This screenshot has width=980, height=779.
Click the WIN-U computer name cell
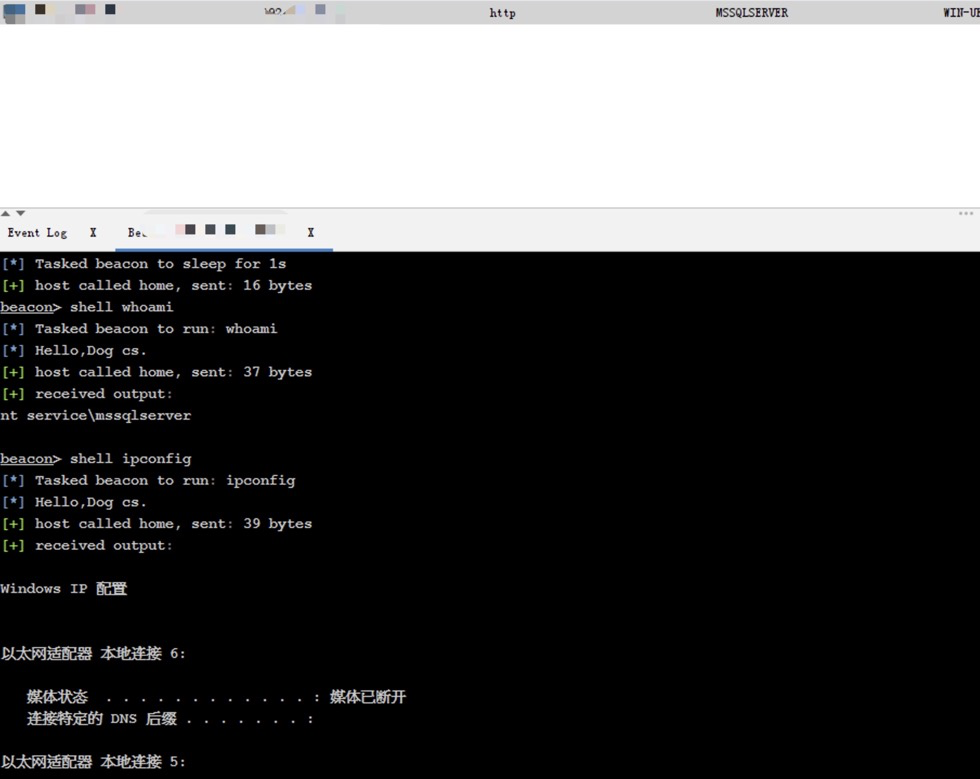coord(960,13)
